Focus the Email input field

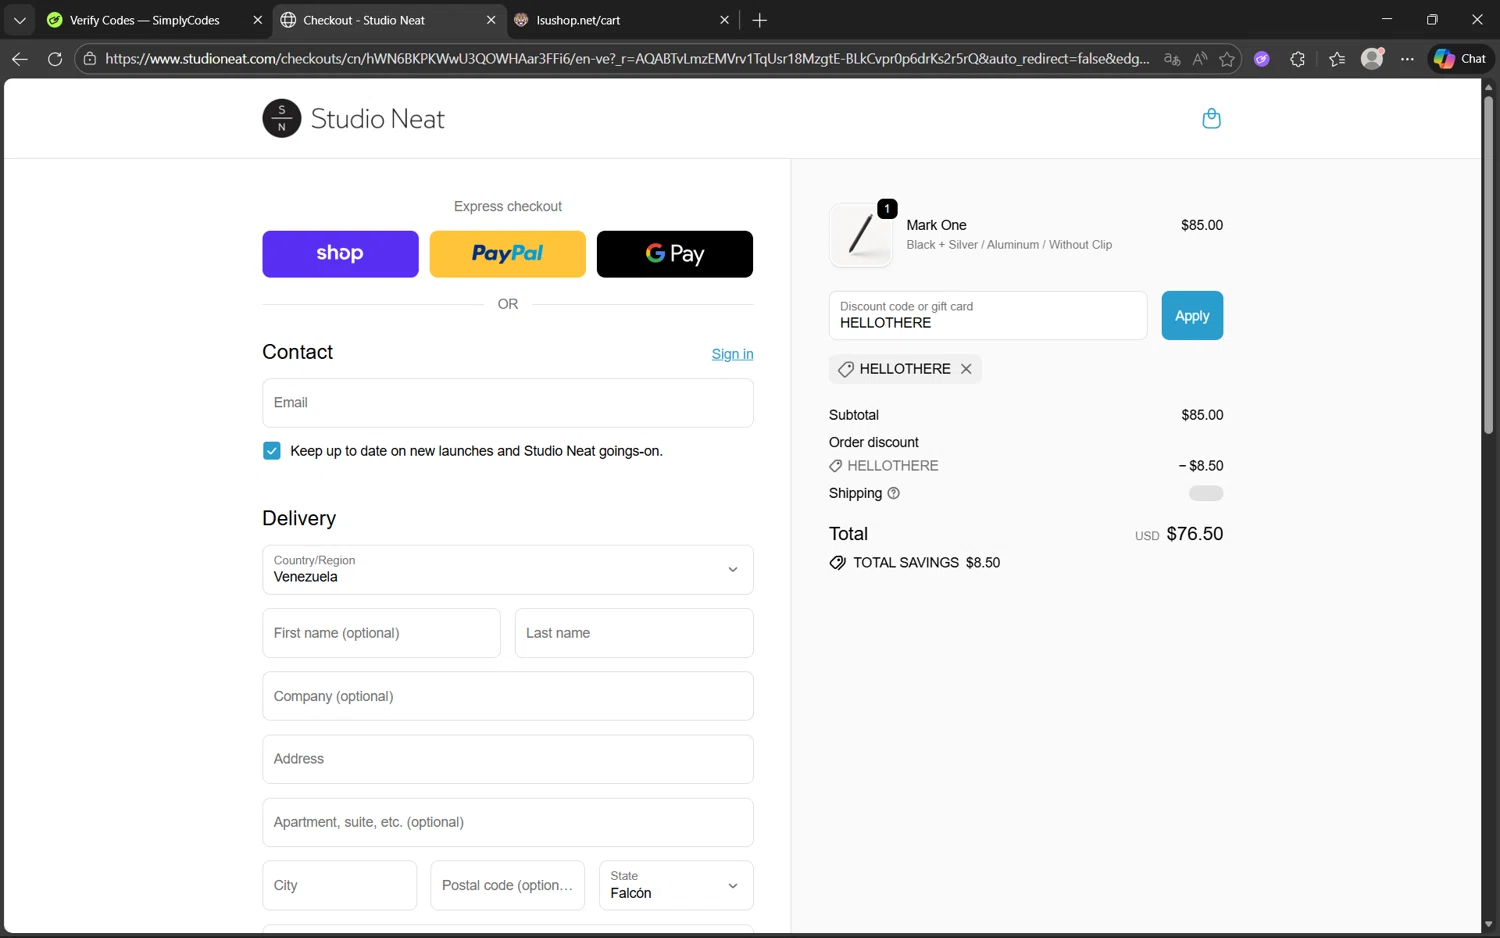point(508,403)
